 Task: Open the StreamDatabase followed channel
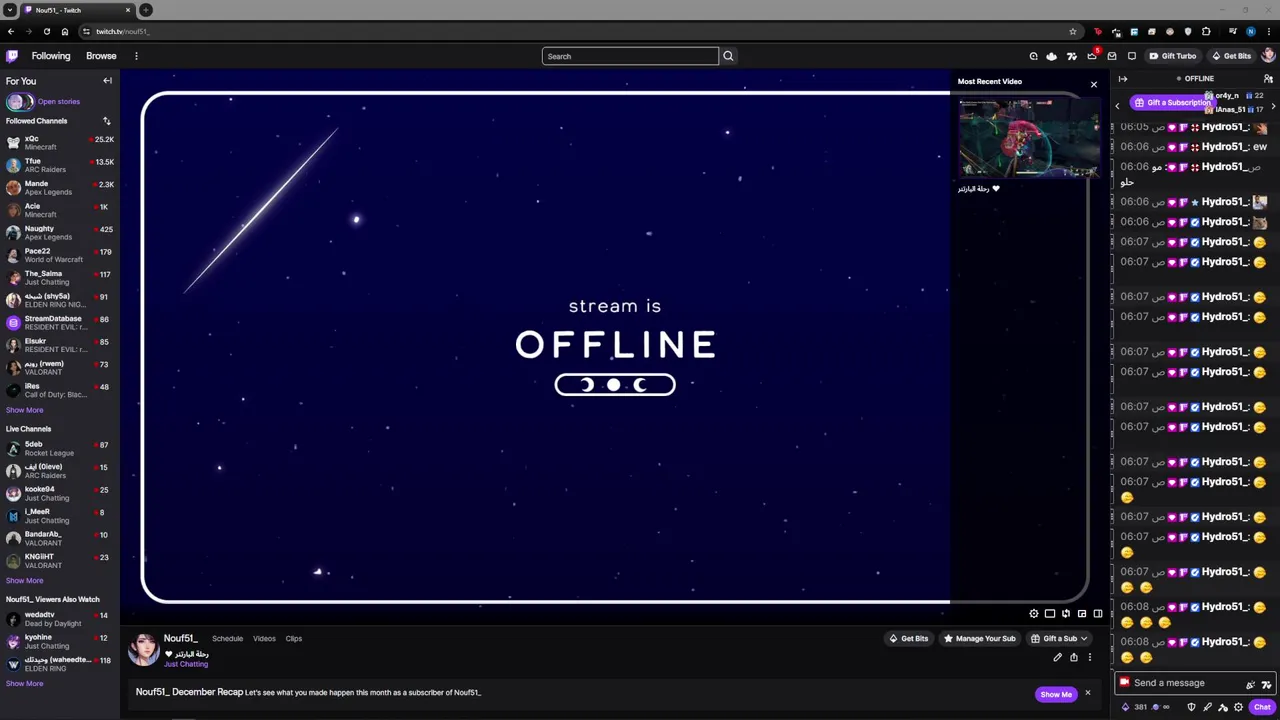[x=60, y=323]
